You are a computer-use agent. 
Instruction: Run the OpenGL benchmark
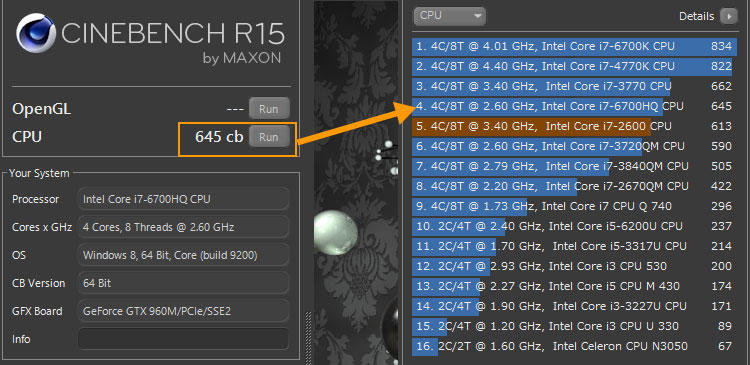(x=269, y=109)
